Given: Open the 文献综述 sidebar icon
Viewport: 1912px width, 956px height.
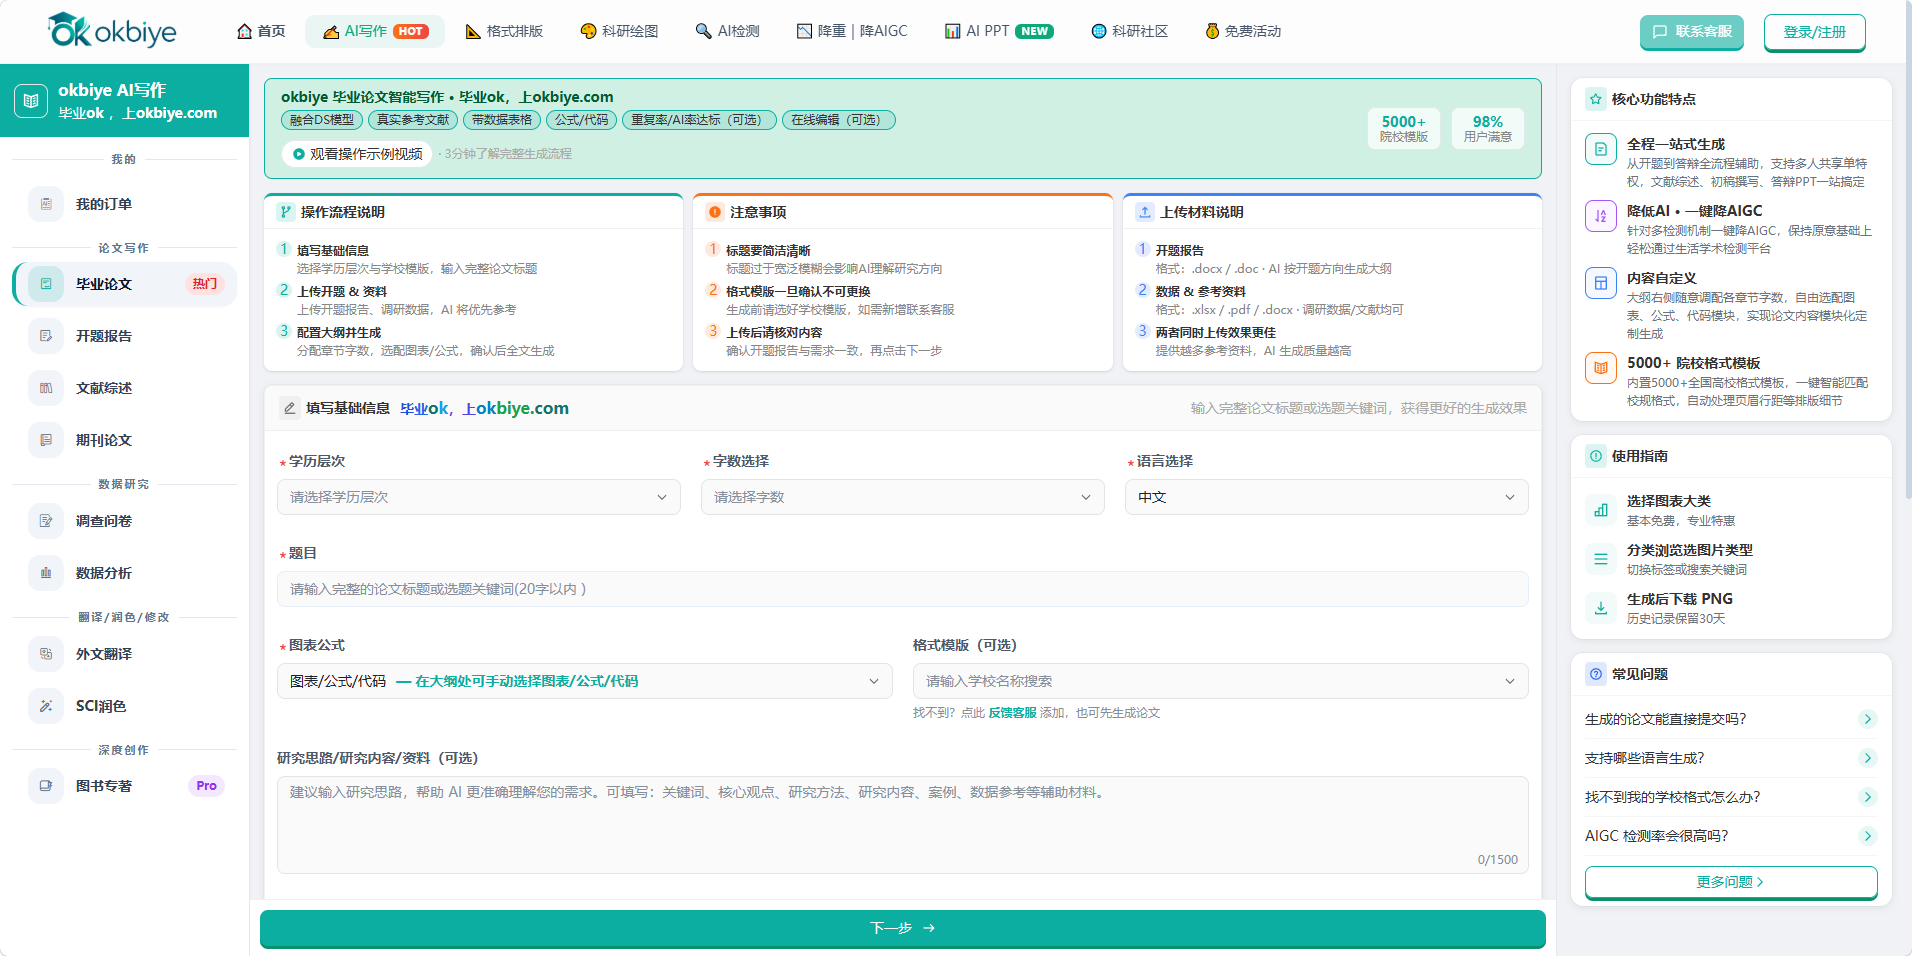Looking at the screenshot, I should (x=46, y=388).
